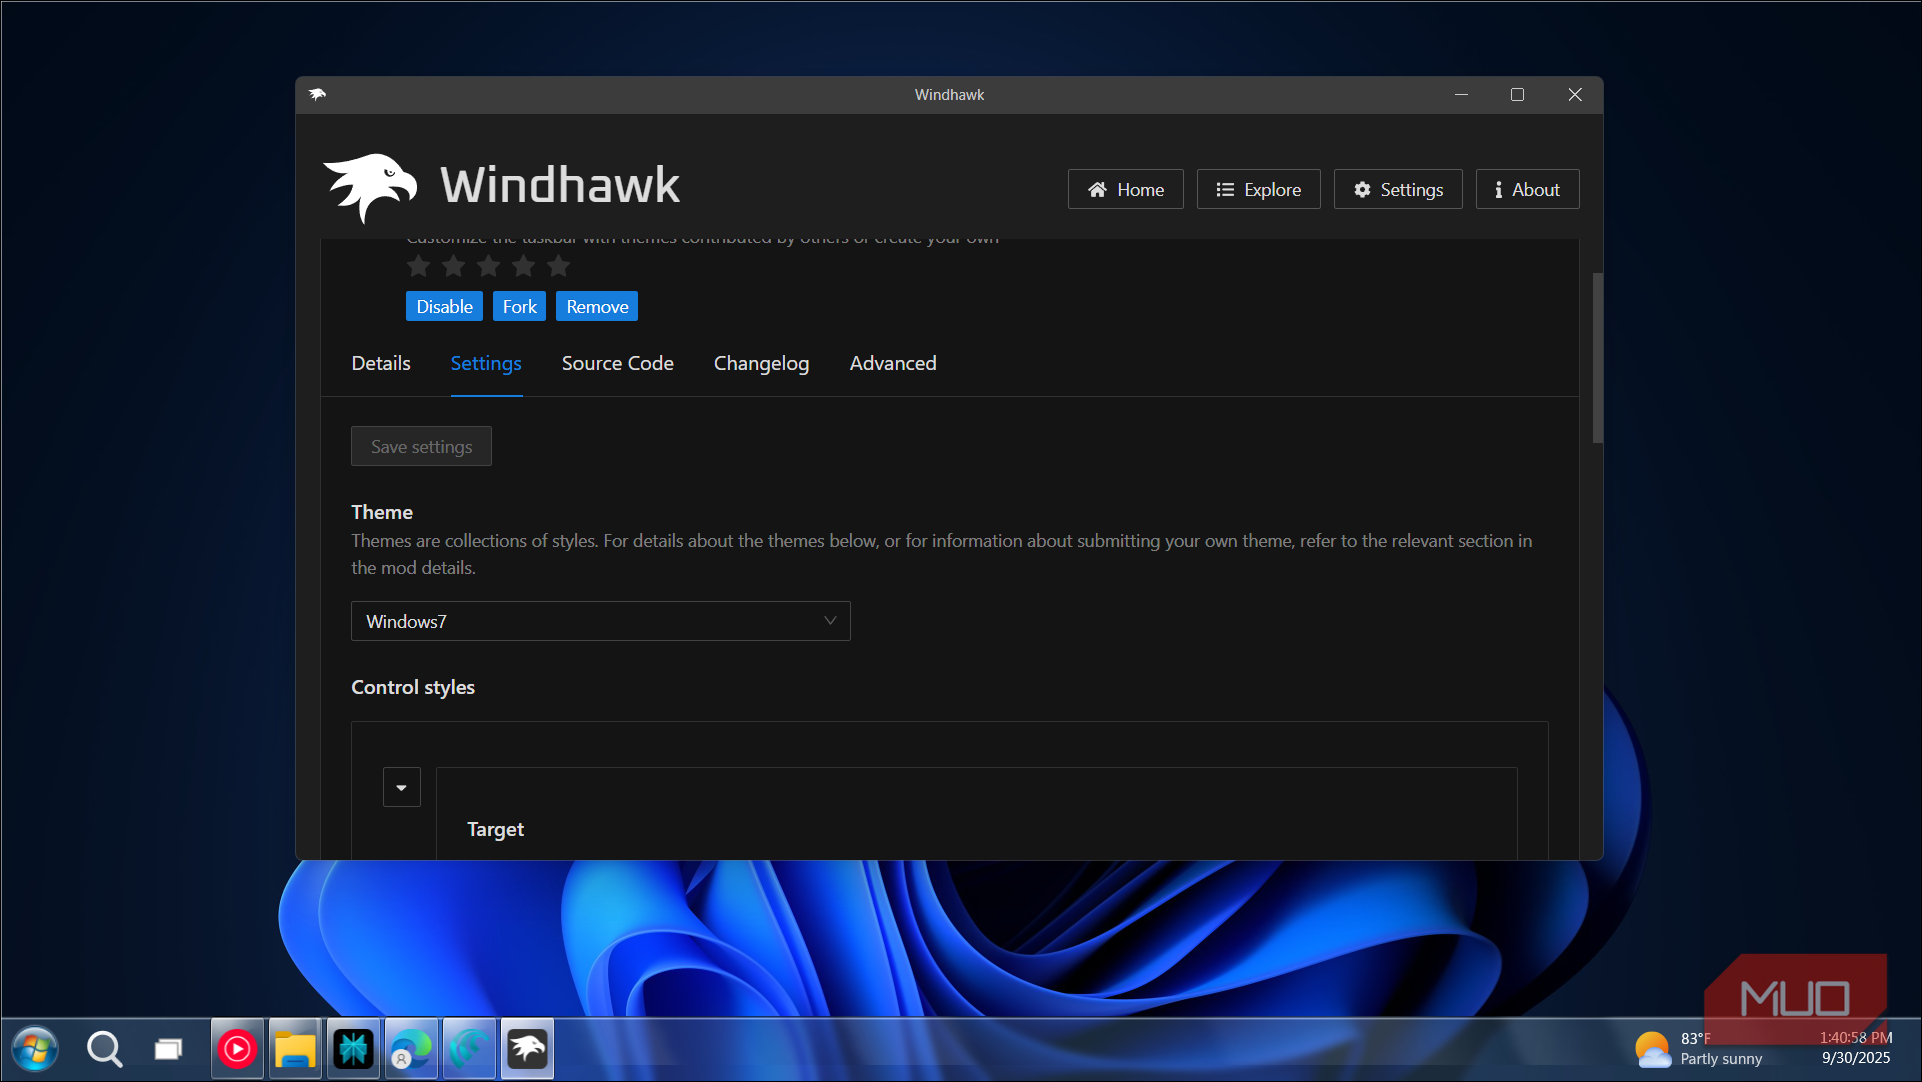Open the Windows7 theme dropdown

tap(600, 621)
